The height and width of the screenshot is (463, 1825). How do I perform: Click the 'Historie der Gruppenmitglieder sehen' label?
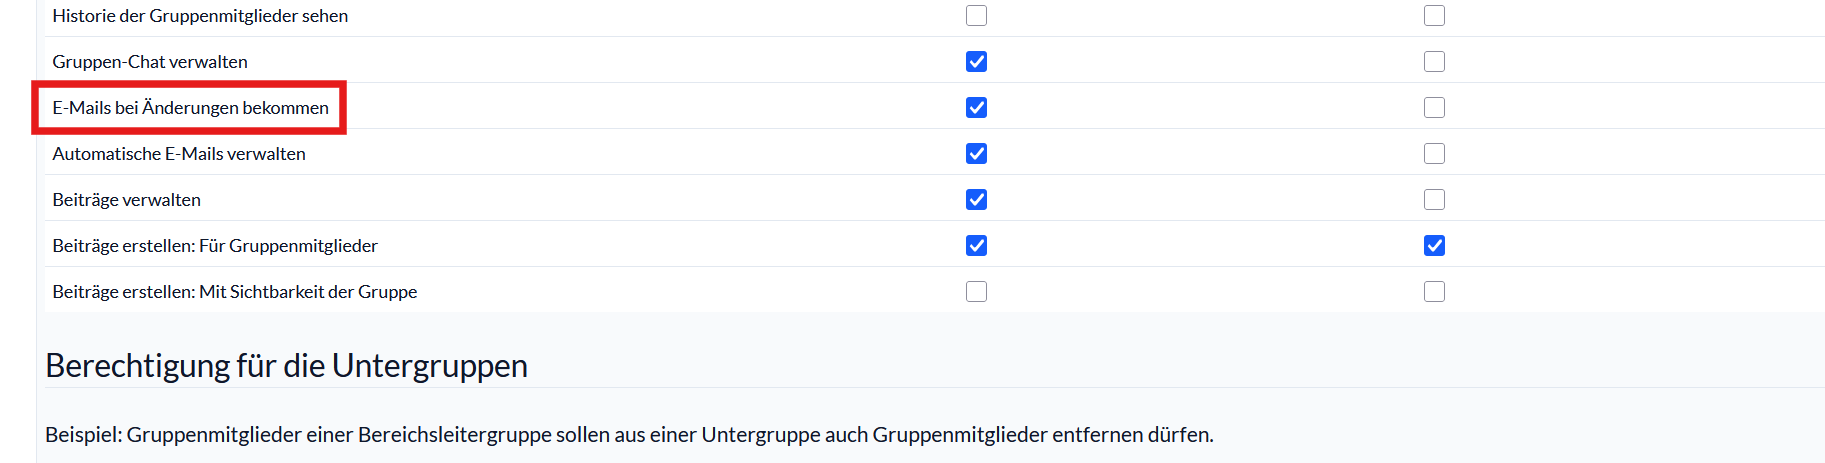tap(200, 16)
